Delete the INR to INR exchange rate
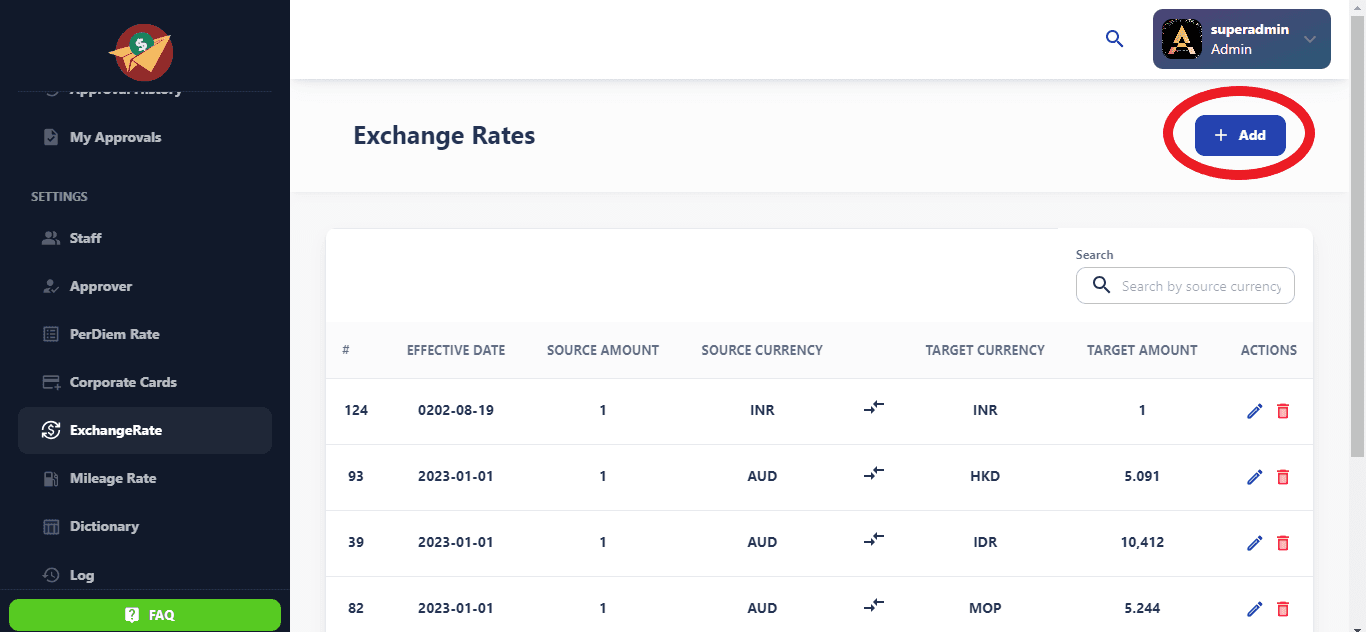Viewport: 1366px width, 632px height. click(1283, 411)
